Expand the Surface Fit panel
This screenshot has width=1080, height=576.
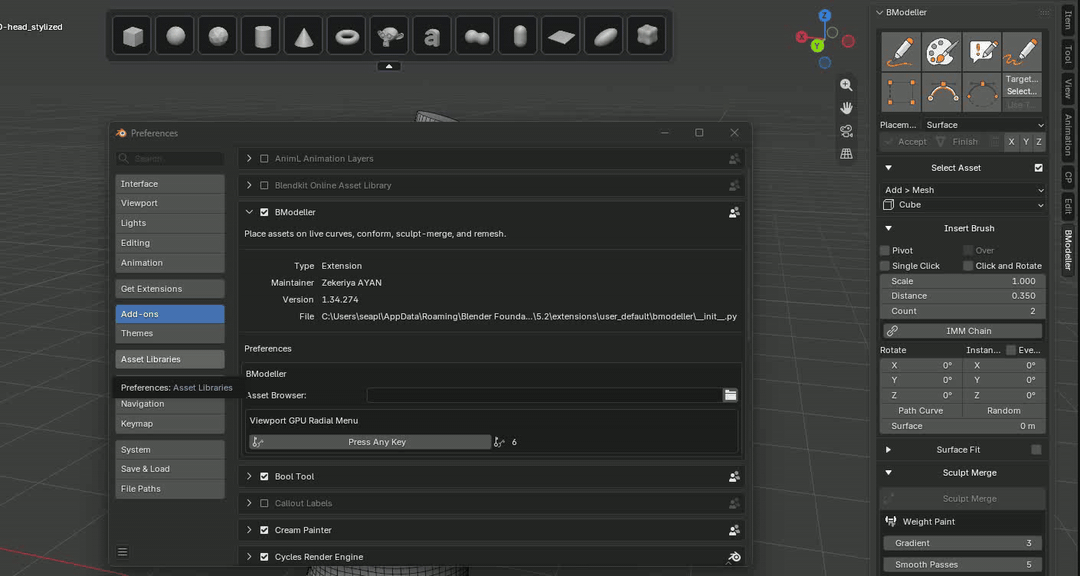[x=888, y=450]
